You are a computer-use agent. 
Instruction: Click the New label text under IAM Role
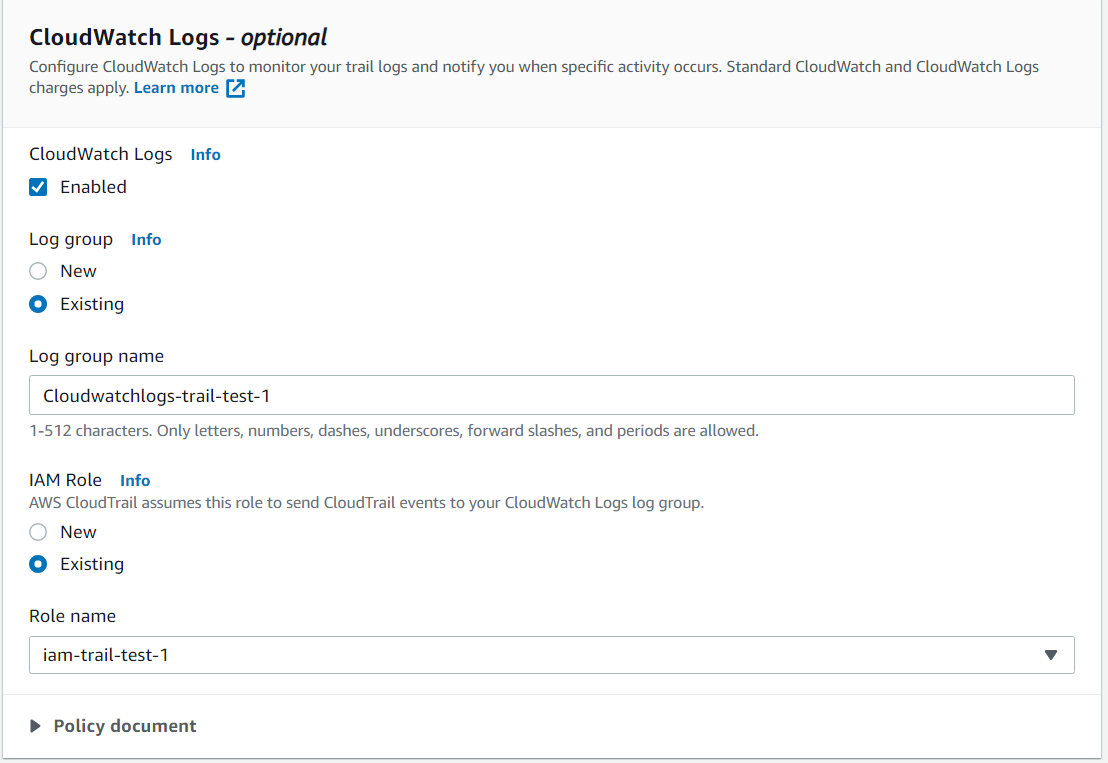(78, 532)
